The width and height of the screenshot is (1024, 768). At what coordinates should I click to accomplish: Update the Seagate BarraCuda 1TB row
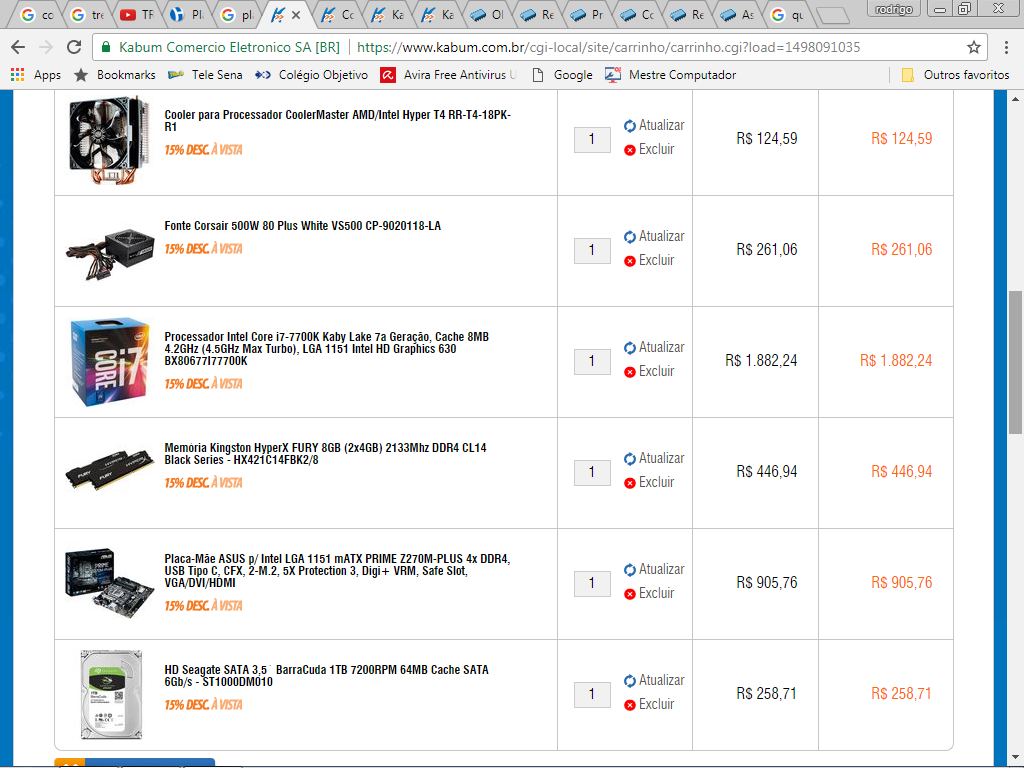pyautogui.click(x=654, y=680)
